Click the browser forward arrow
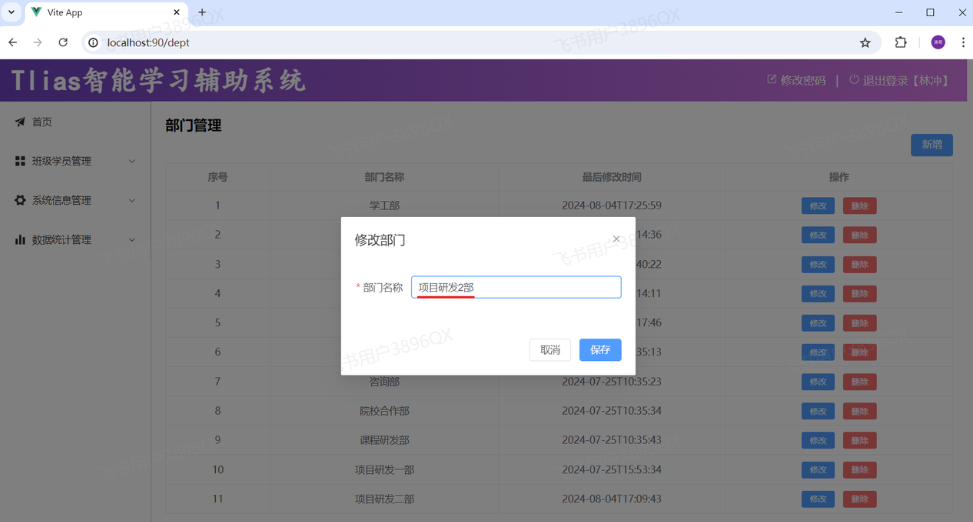This screenshot has height=522, width=973. pyautogui.click(x=38, y=42)
